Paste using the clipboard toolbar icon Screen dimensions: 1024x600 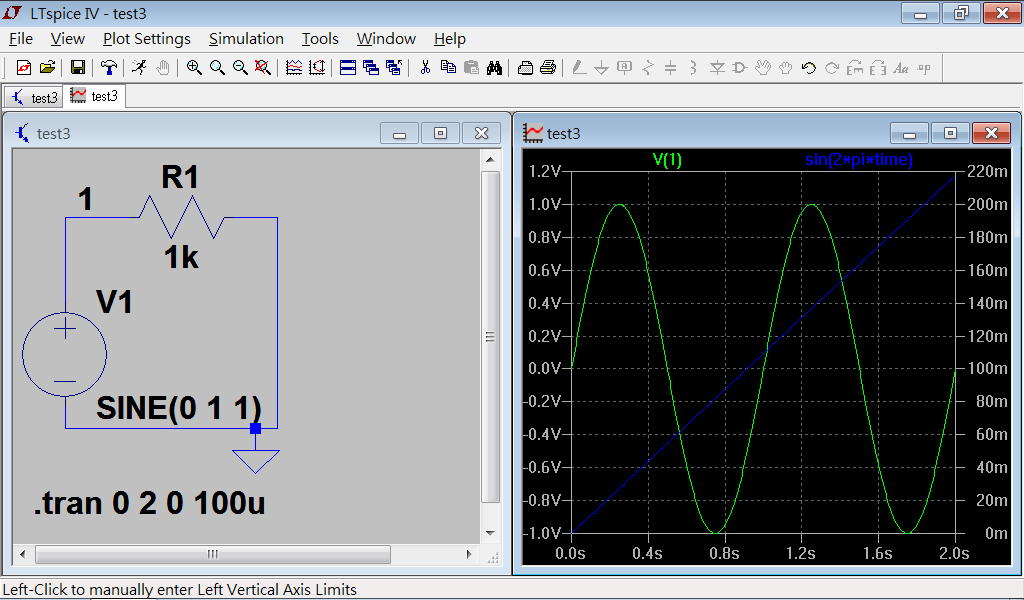[x=471, y=67]
